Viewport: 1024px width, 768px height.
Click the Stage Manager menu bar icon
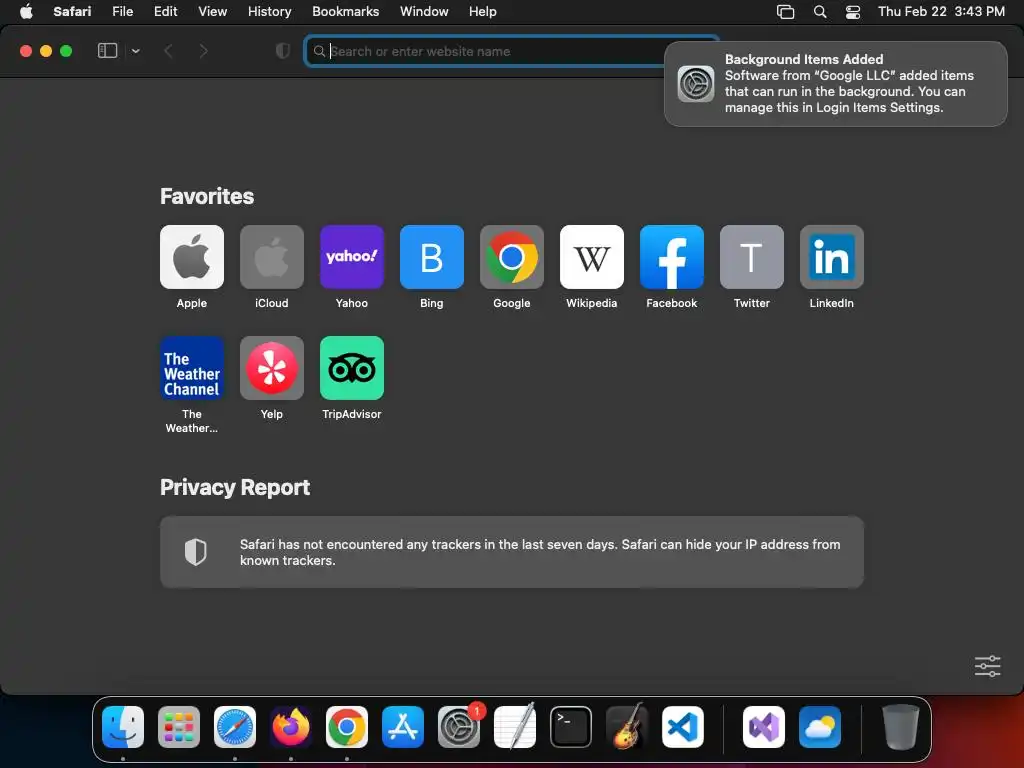785,12
